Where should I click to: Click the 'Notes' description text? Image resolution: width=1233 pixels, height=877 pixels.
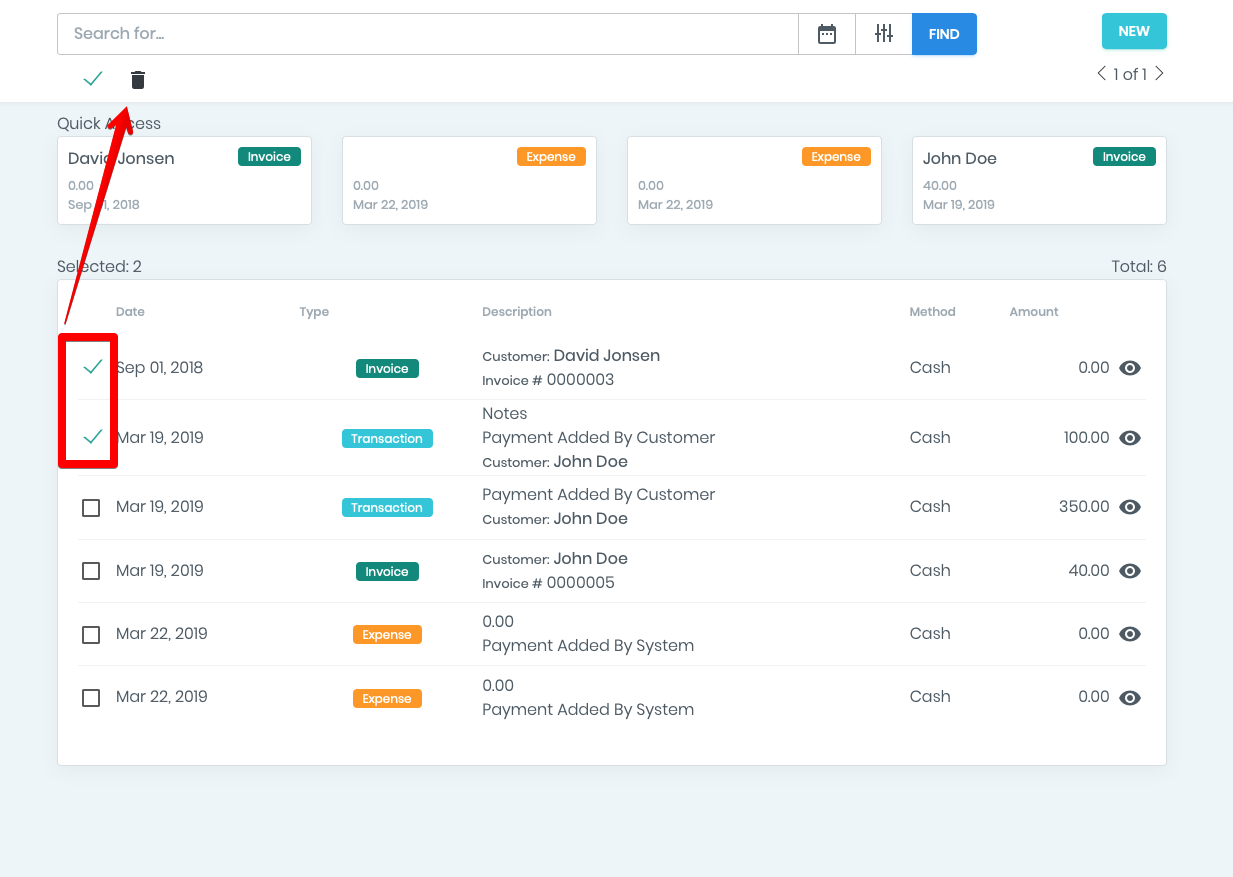(505, 414)
